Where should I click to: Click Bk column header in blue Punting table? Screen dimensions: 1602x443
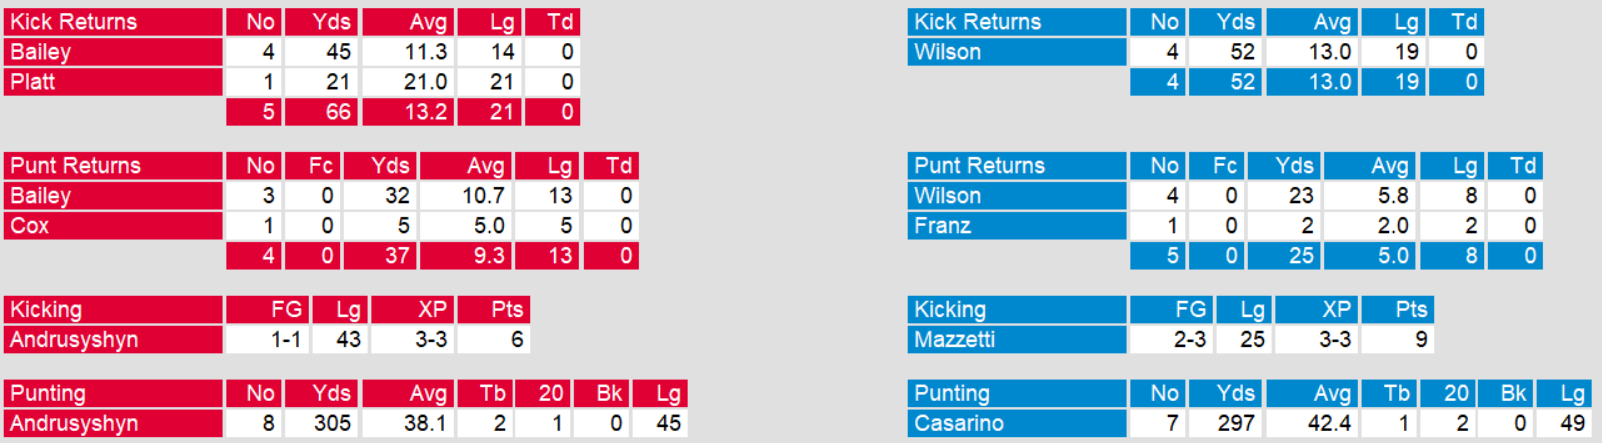[1513, 394]
